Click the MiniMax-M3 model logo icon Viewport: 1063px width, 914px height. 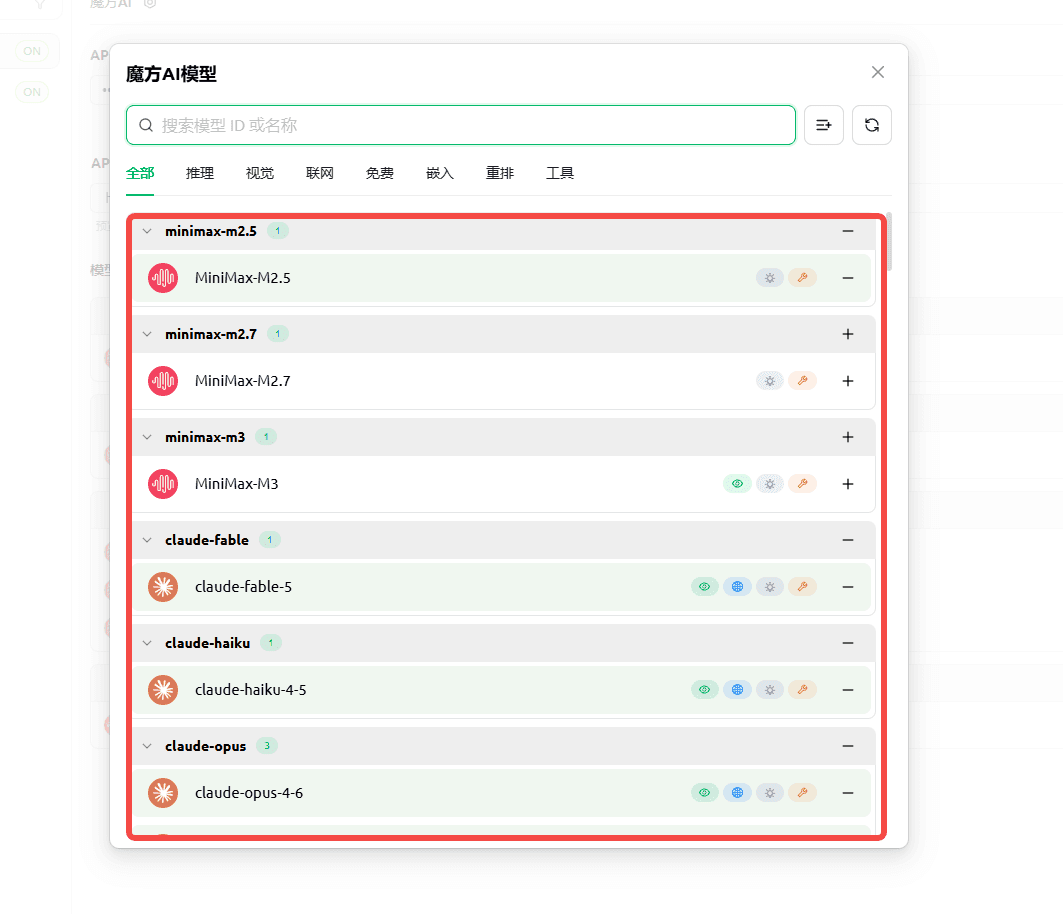pos(163,484)
